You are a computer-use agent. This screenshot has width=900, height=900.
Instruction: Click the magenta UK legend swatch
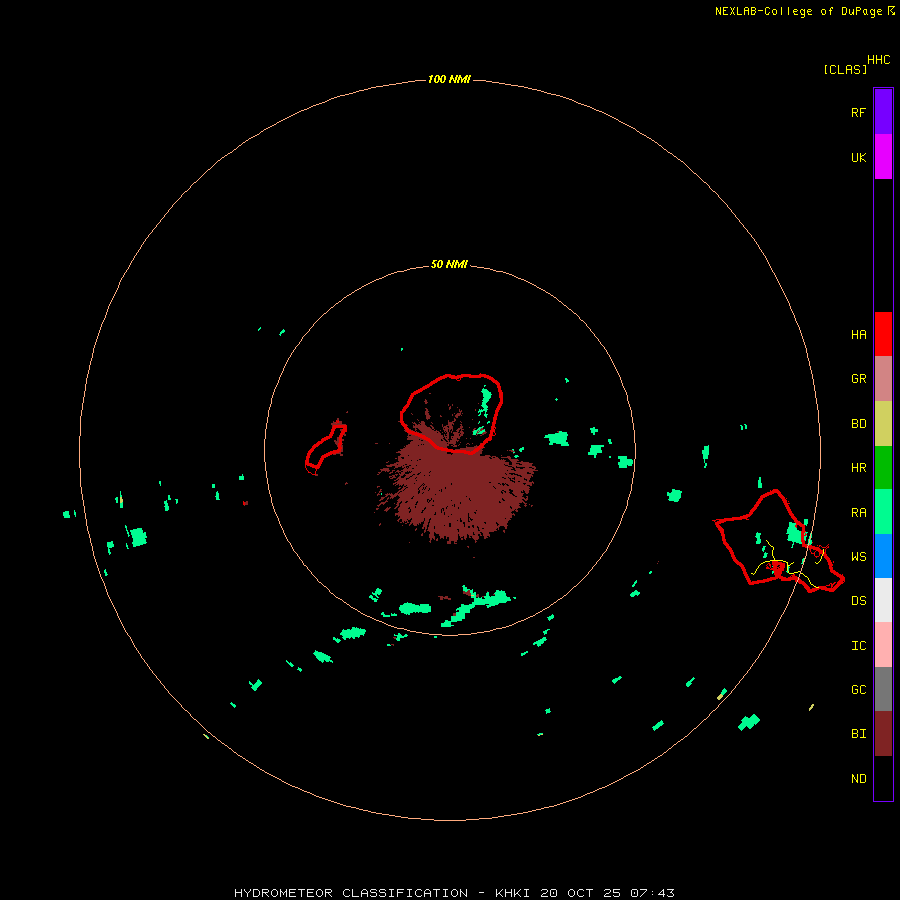click(x=883, y=157)
